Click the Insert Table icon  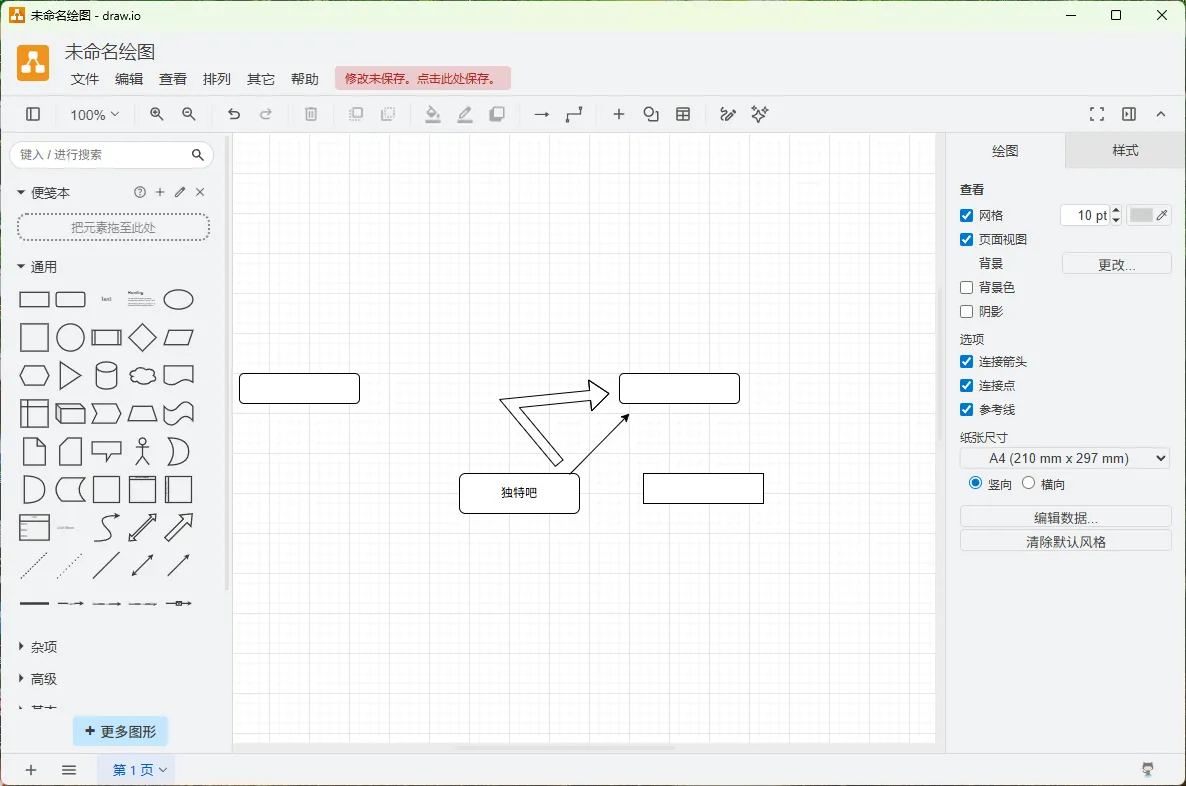pyautogui.click(x=683, y=114)
